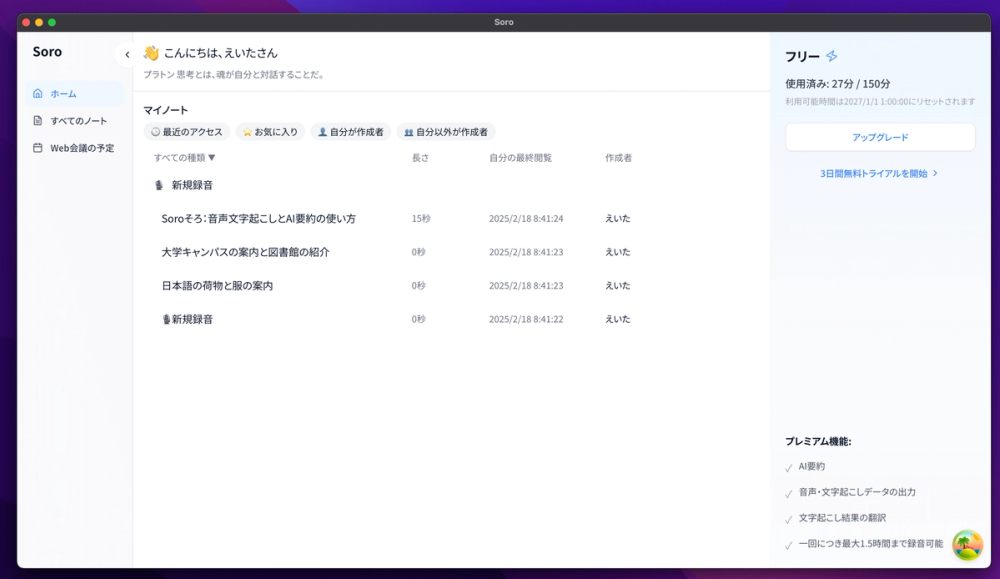
Task: Click the star icon in お気に入り chip
Action: click(x=247, y=132)
